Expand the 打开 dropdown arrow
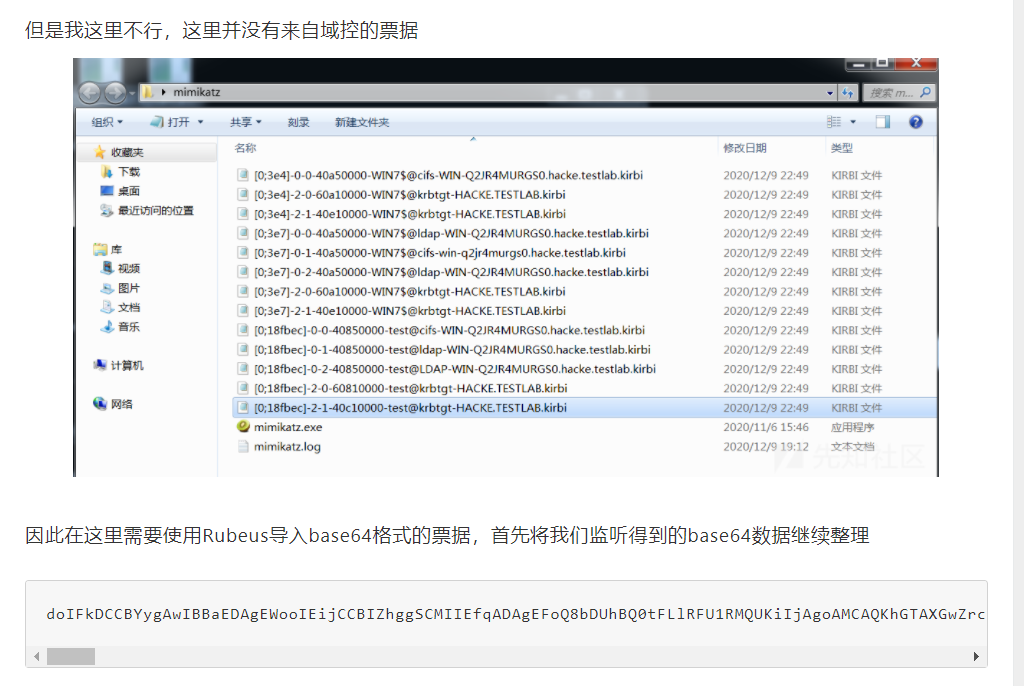 tap(200, 122)
